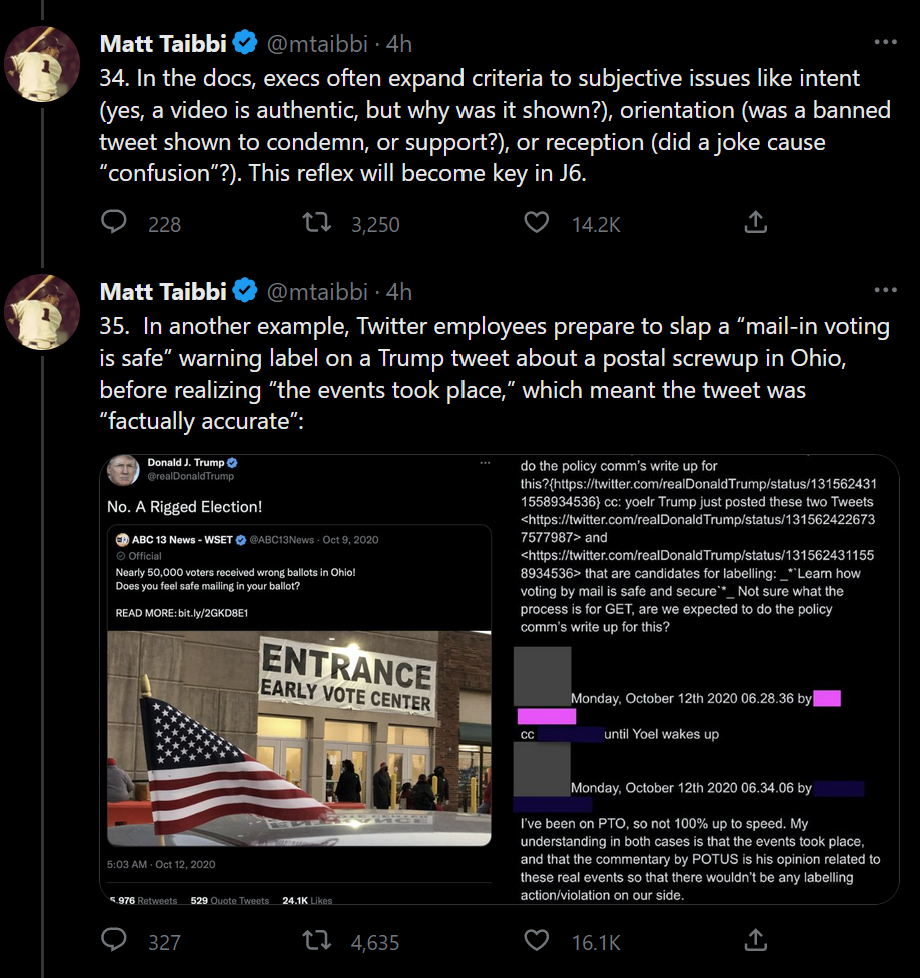
Task: Reply to tweet 35 with 327 replies
Action: pyautogui.click(x=115, y=940)
